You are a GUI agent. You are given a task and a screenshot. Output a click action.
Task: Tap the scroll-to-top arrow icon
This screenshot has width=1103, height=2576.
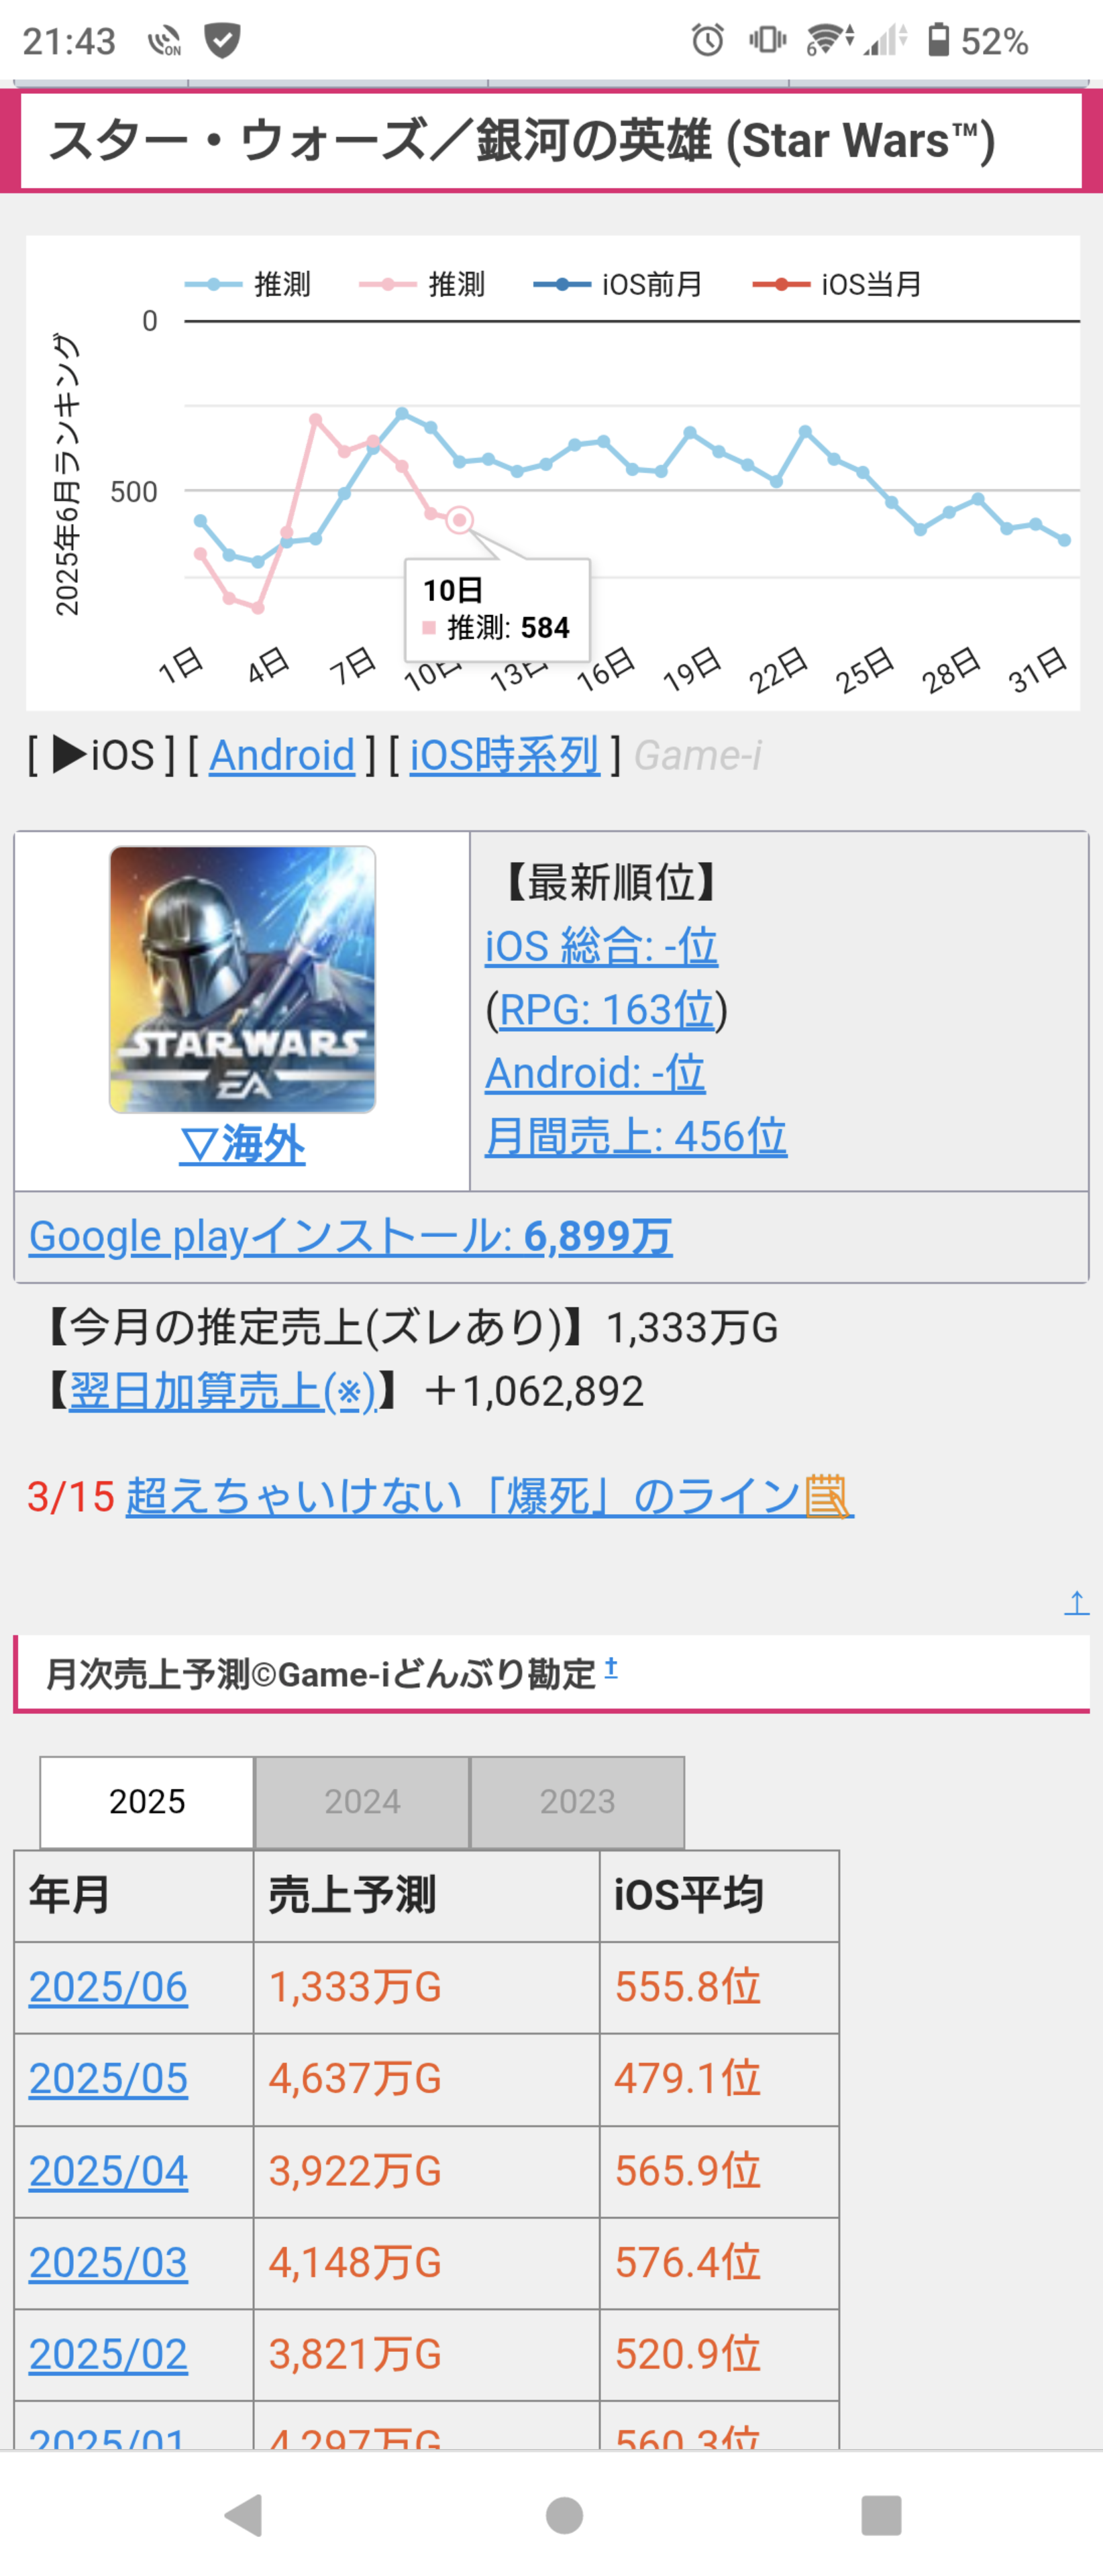pos(1076,1603)
